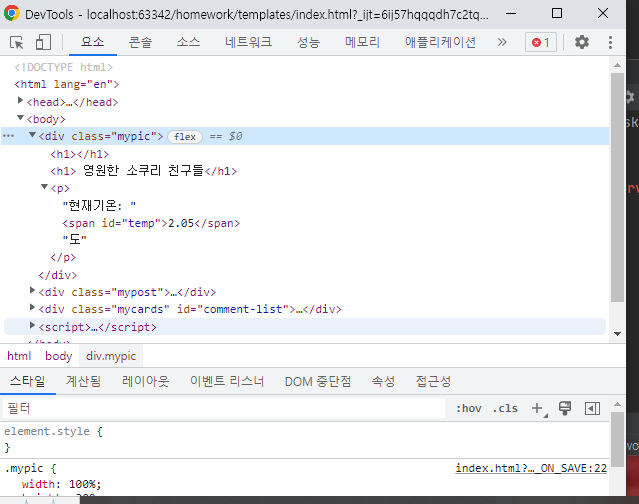This screenshot has height=504, width=639.
Task: Open the error count badge showing 1
Action: pos(541,42)
